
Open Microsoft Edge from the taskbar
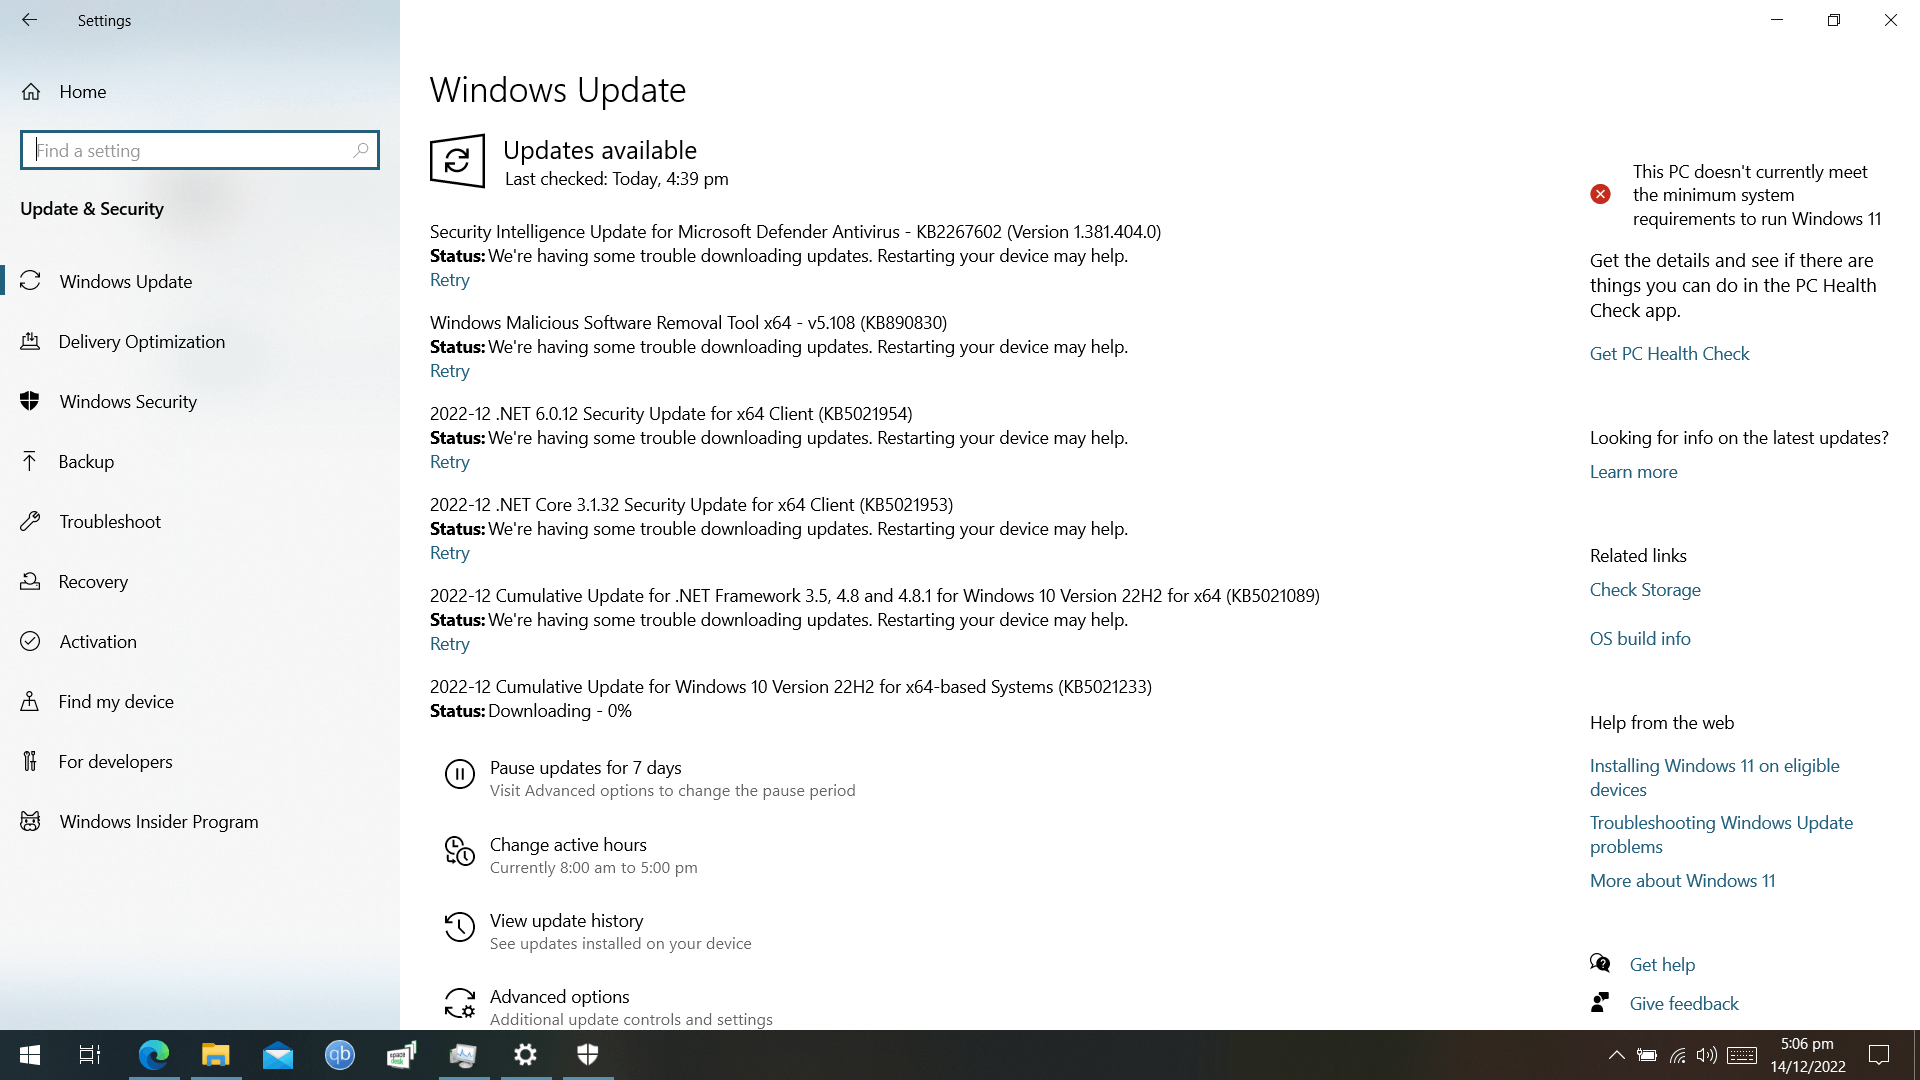pos(154,1054)
